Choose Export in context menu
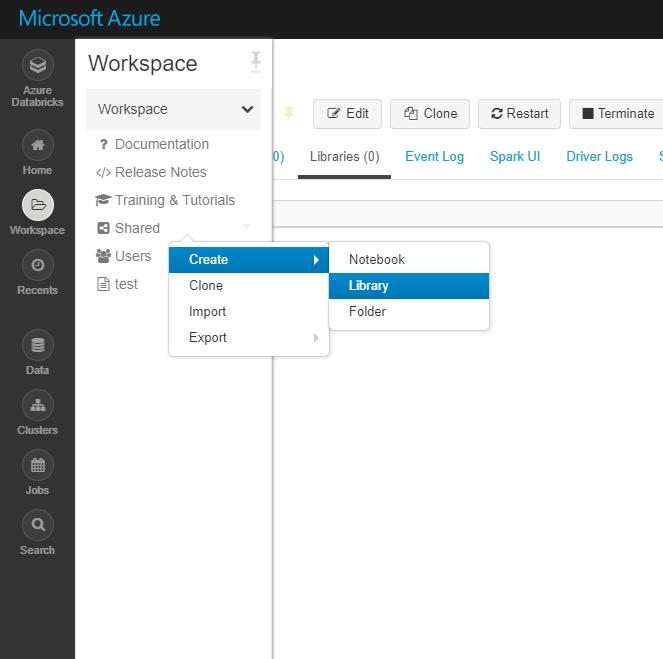663x659 pixels. tap(249, 338)
